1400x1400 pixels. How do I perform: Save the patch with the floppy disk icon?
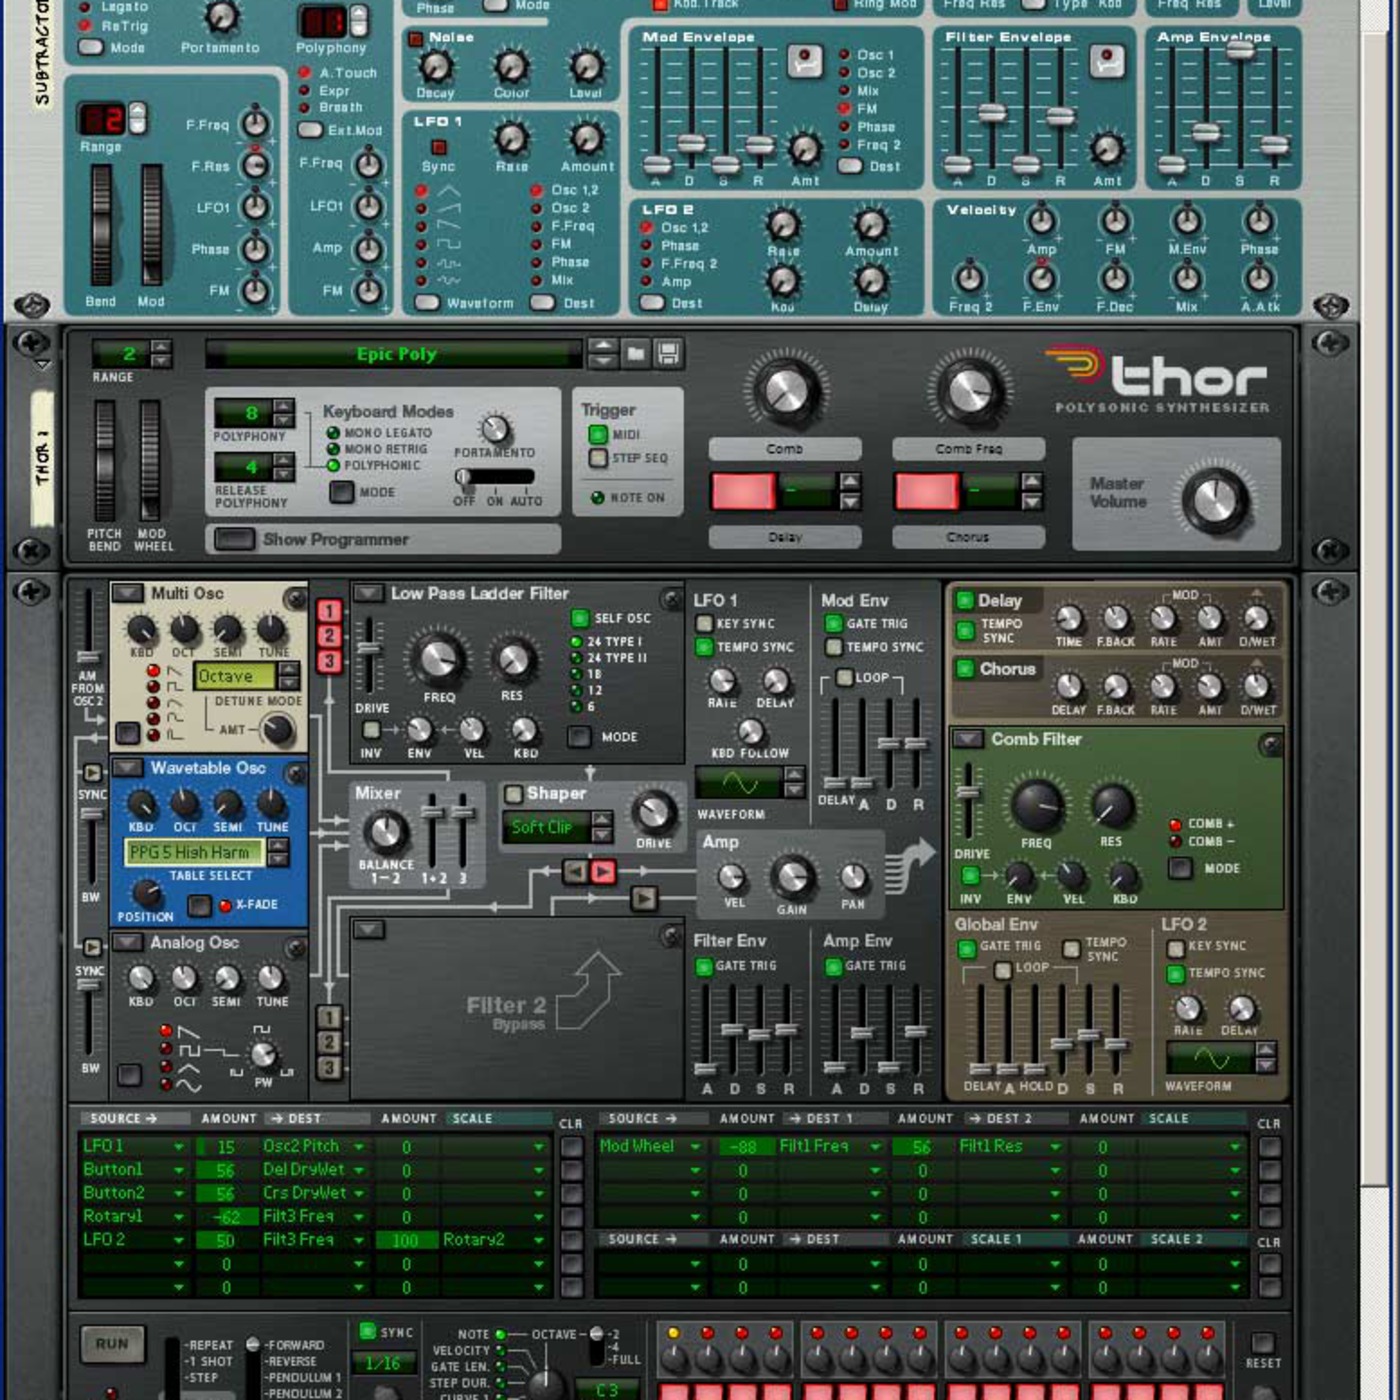[669, 353]
